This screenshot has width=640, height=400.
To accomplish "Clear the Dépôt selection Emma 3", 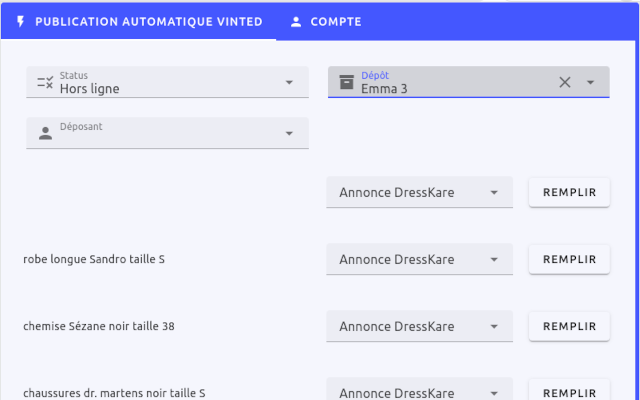I will (565, 82).
